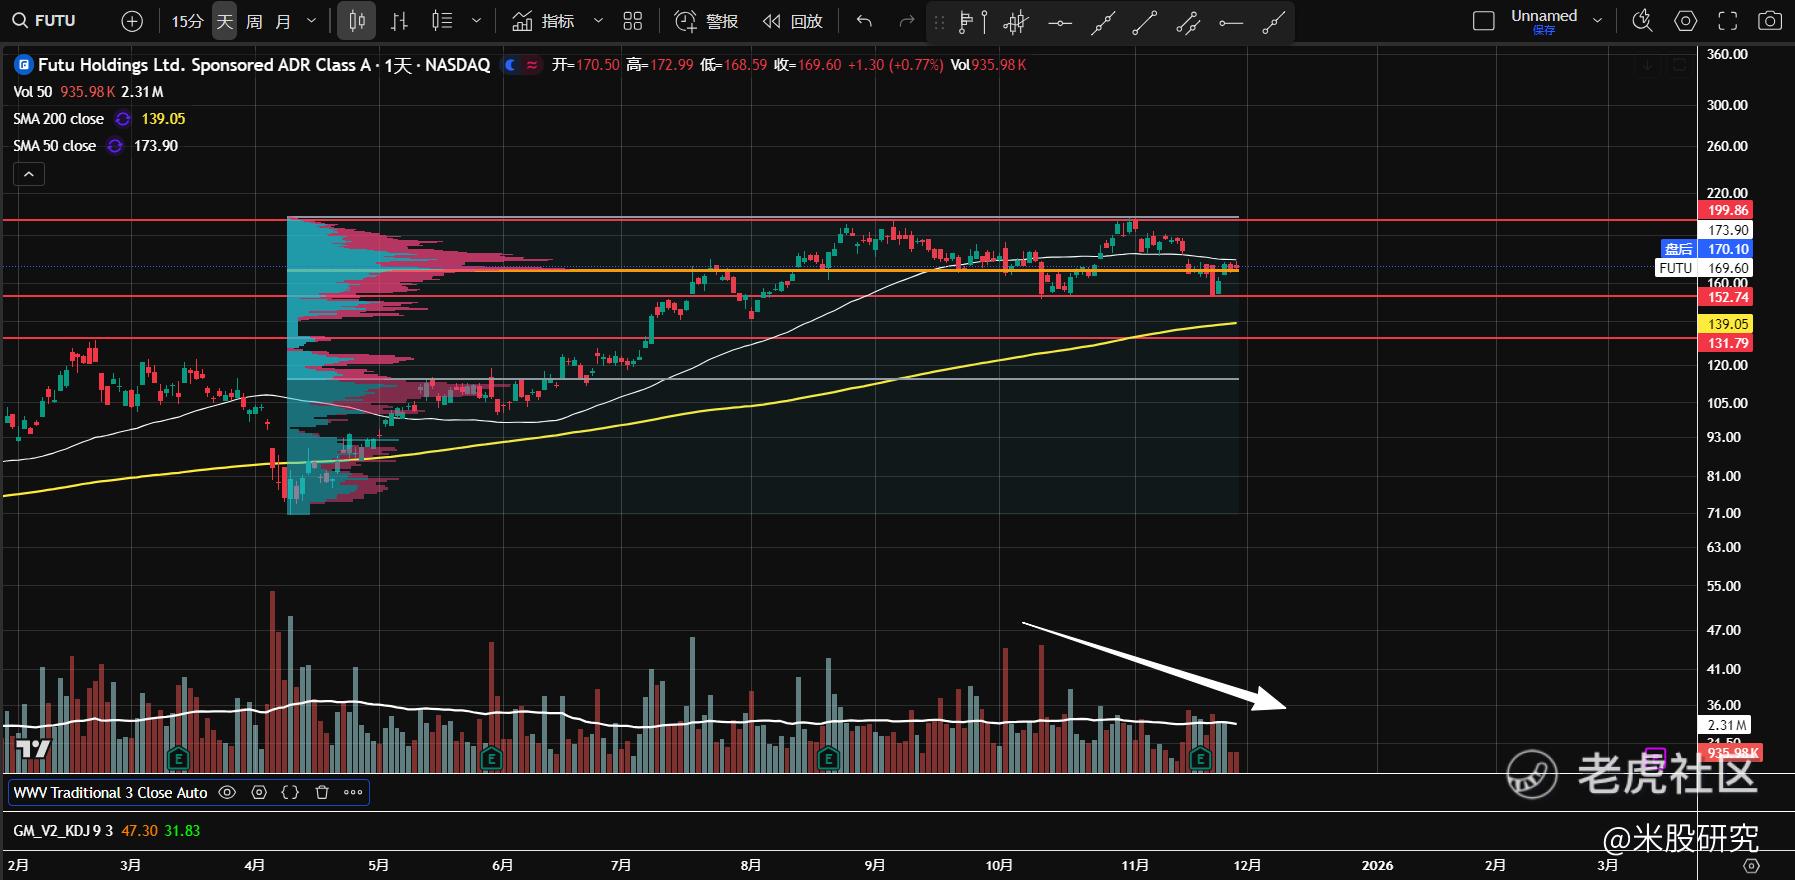
Task: Switch to the 周 weekly timeframe
Action: click(254, 20)
